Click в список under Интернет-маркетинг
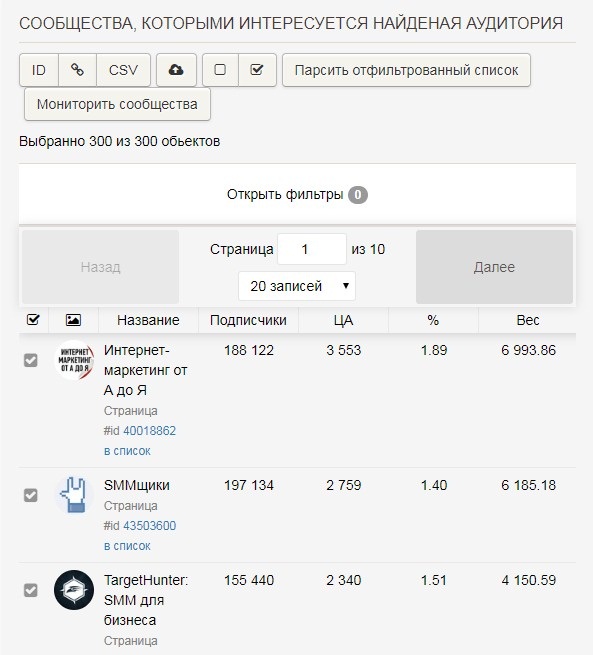 tap(127, 451)
